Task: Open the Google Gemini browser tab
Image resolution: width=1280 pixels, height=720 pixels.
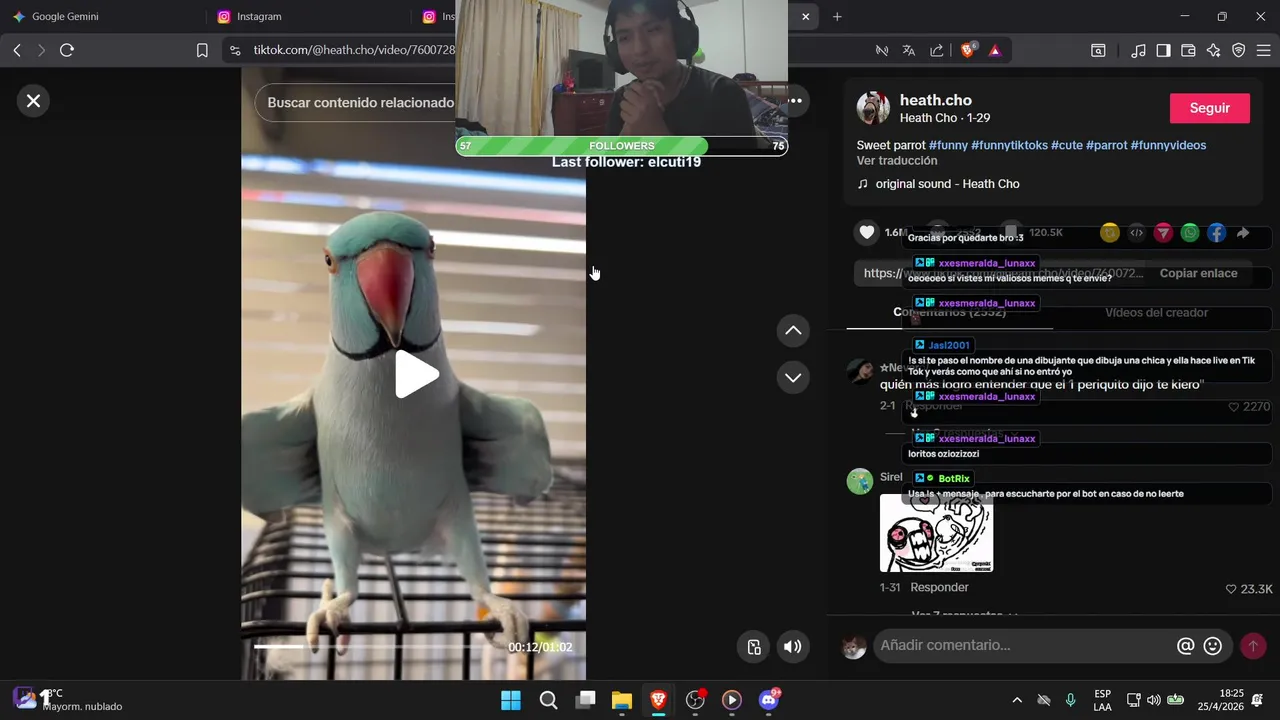Action: (x=100, y=16)
